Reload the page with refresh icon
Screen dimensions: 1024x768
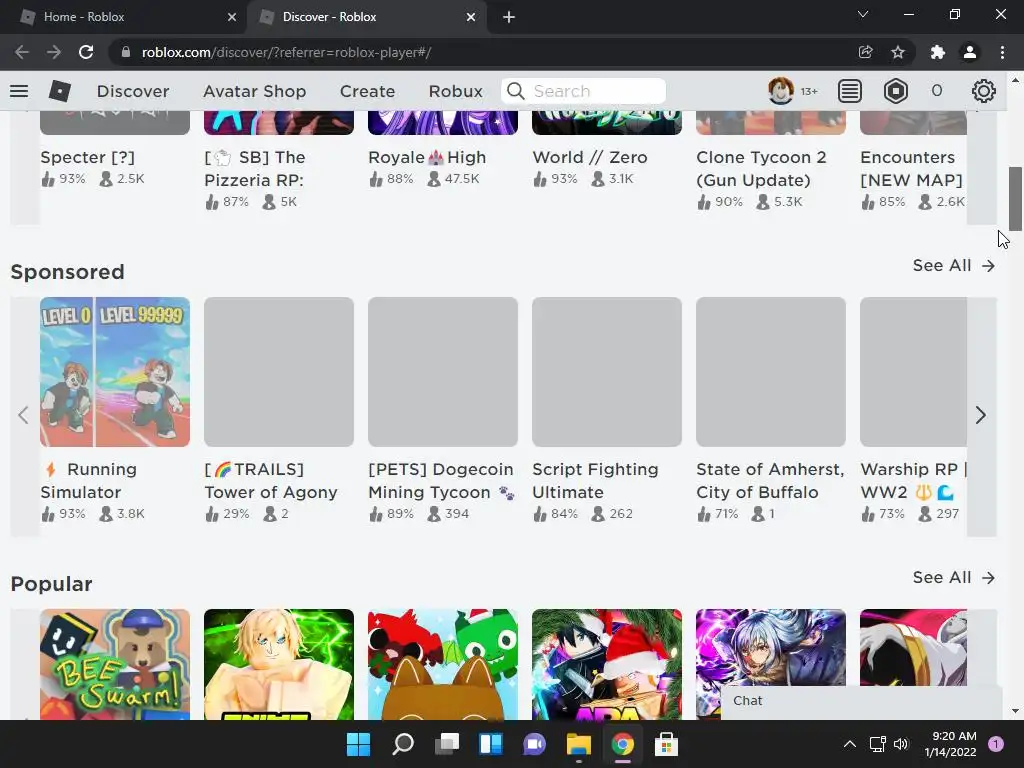[86, 52]
